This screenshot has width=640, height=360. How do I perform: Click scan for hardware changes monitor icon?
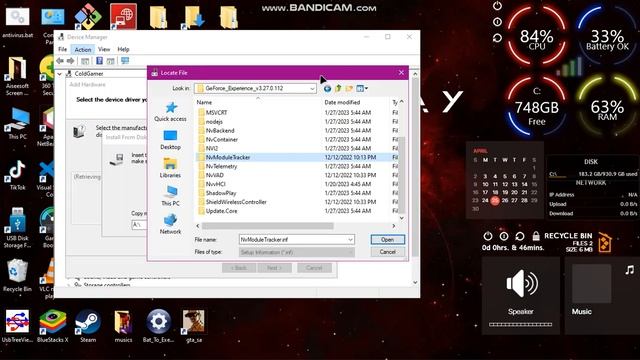(x=125, y=61)
